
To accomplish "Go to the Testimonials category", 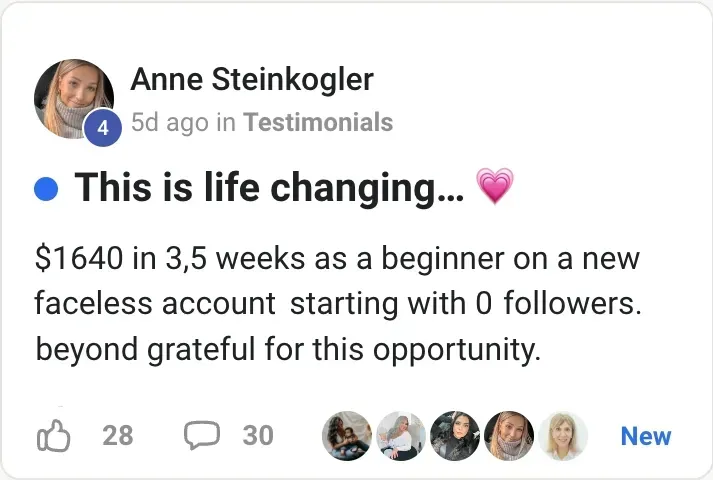I will [318, 123].
